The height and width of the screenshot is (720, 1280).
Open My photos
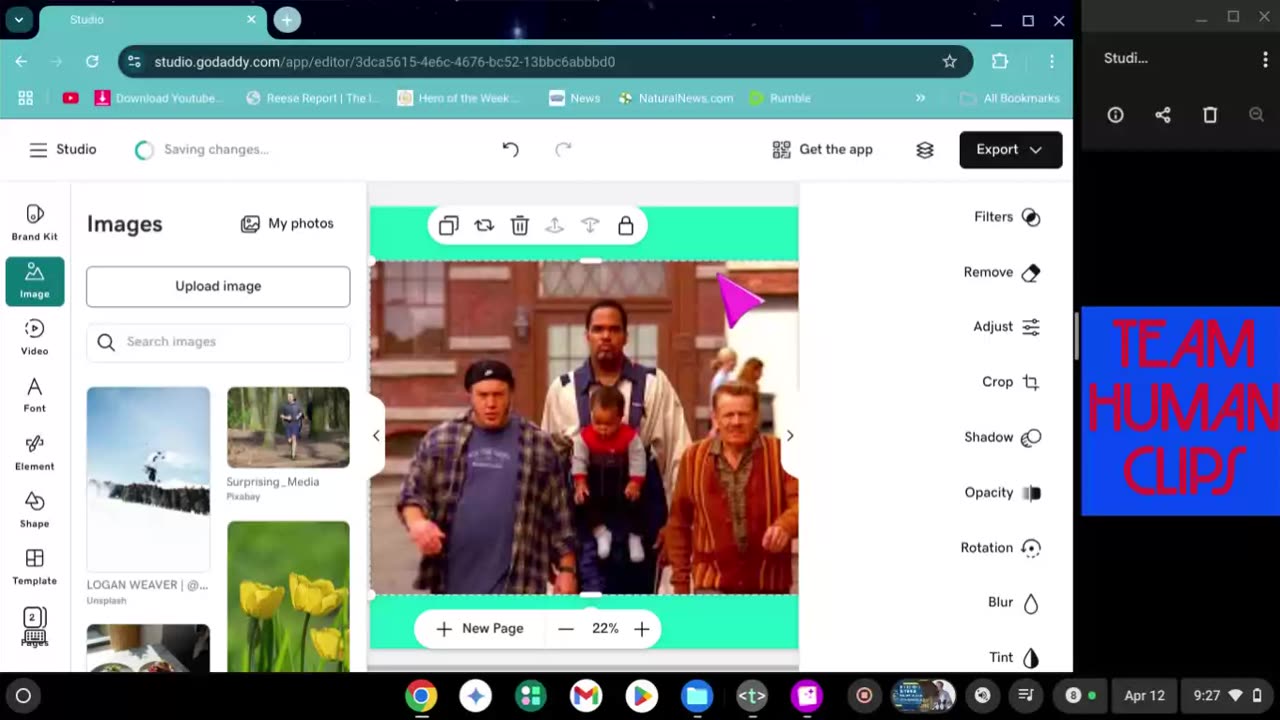pos(288,224)
